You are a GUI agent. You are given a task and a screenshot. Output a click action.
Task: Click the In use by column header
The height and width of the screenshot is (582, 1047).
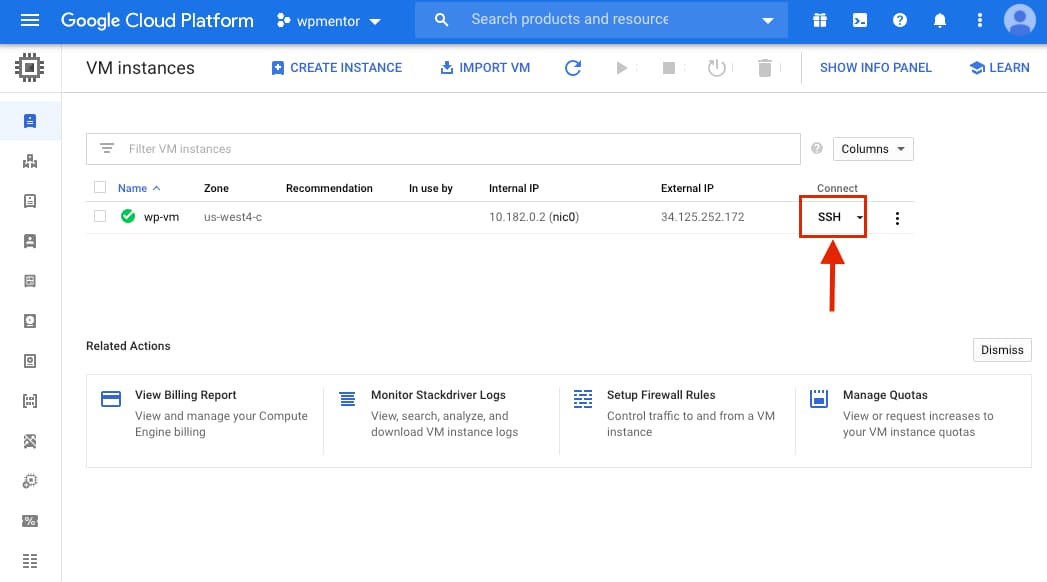pos(431,188)
